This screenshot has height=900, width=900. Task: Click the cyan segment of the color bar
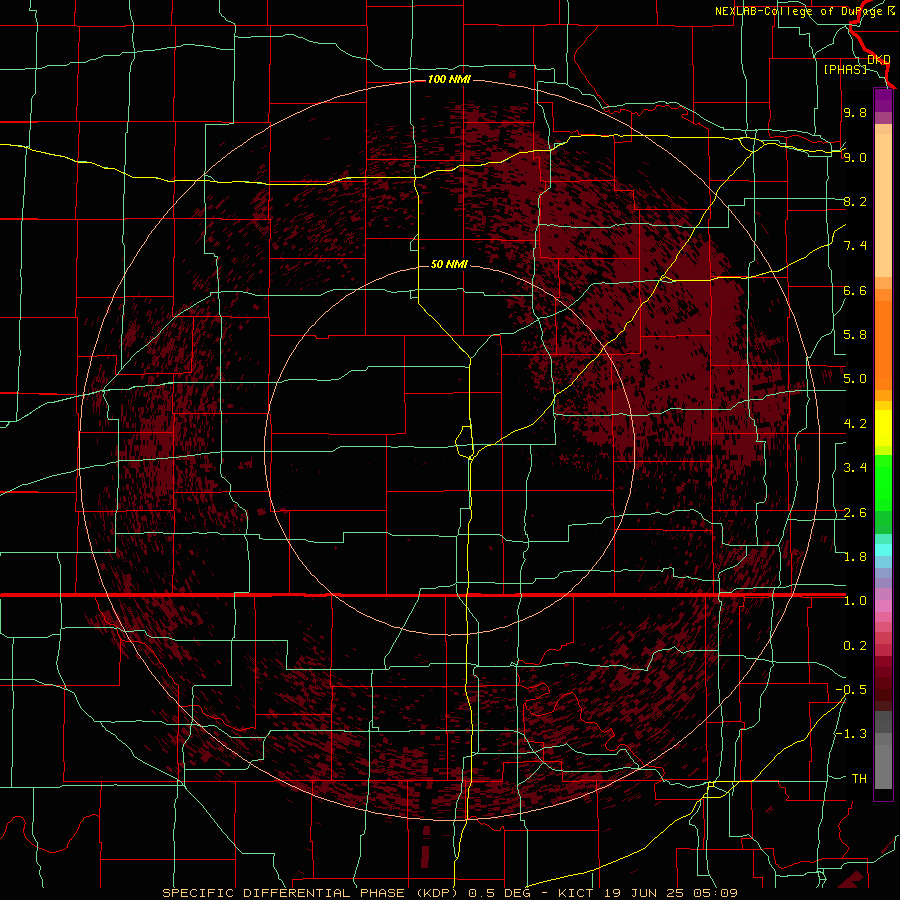(x=883, y=549)
